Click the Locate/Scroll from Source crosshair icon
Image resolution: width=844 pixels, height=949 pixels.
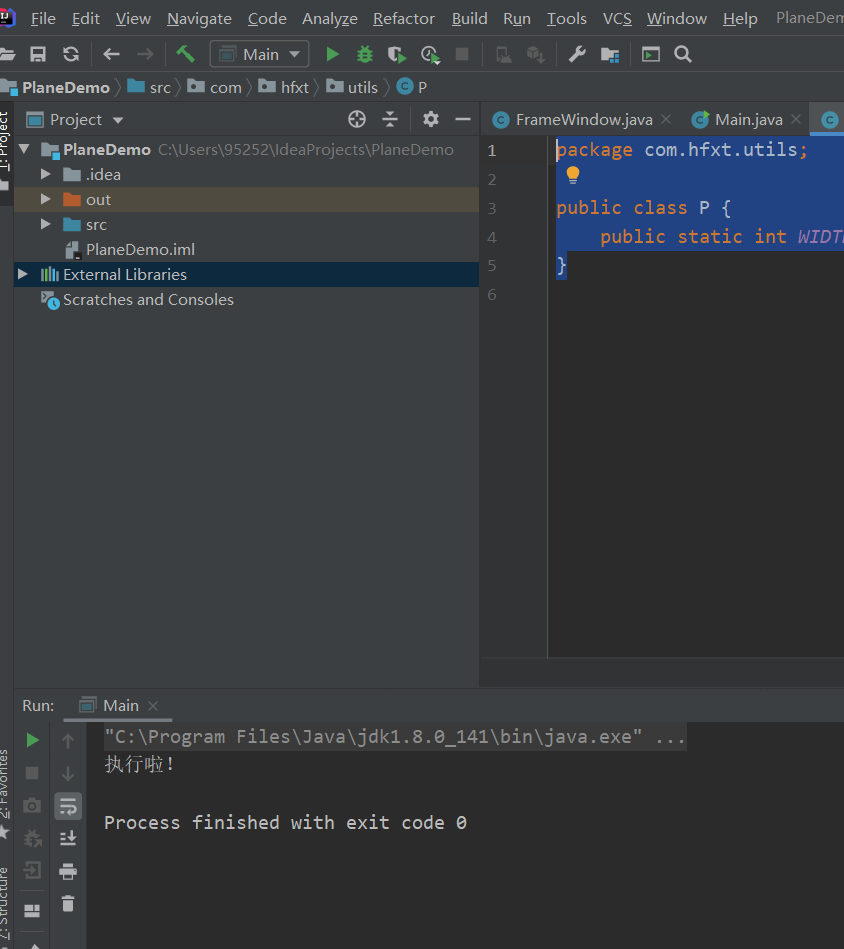357,119
